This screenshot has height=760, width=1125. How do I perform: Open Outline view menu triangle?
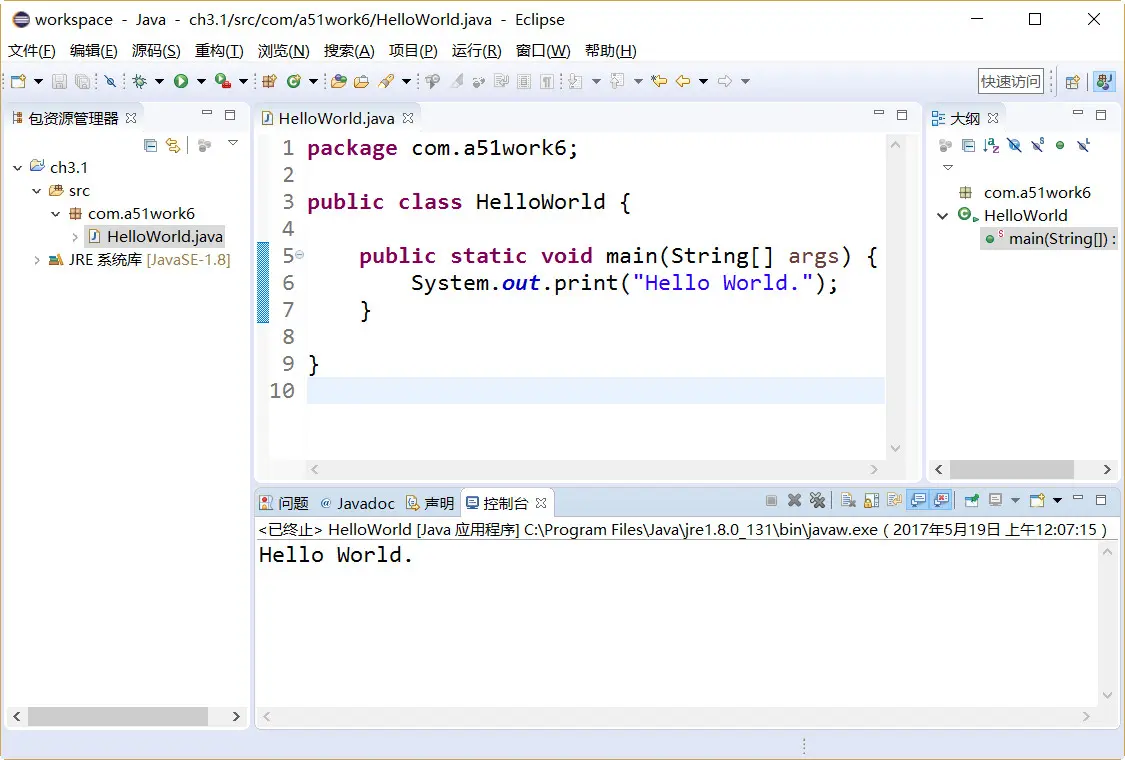(948, 167)
